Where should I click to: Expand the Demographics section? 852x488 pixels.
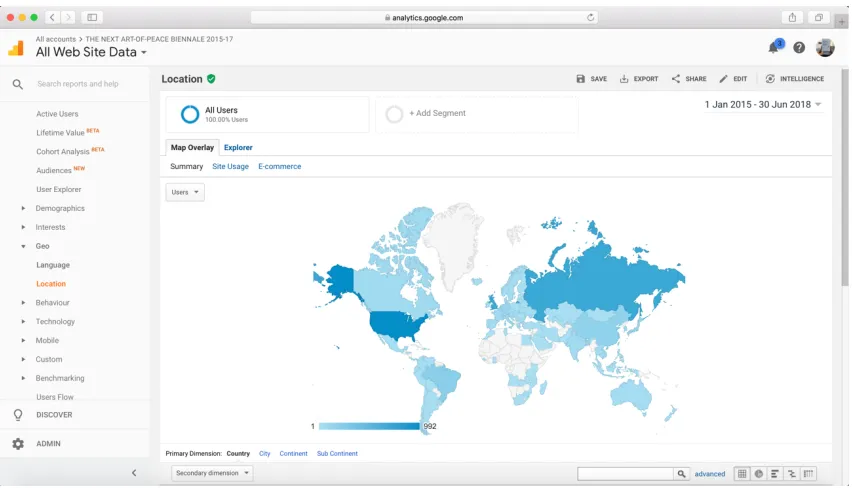pos(23,209)
